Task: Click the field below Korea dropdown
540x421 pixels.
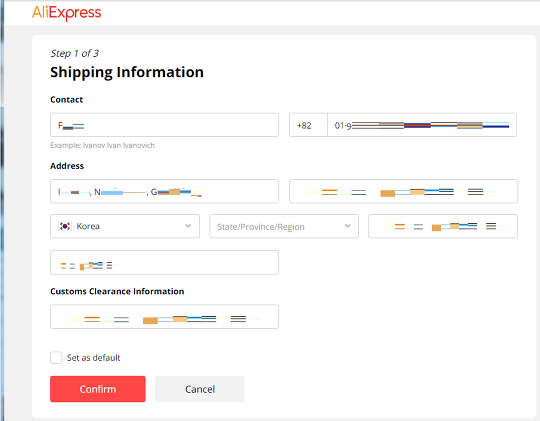Action: [165, 263]
